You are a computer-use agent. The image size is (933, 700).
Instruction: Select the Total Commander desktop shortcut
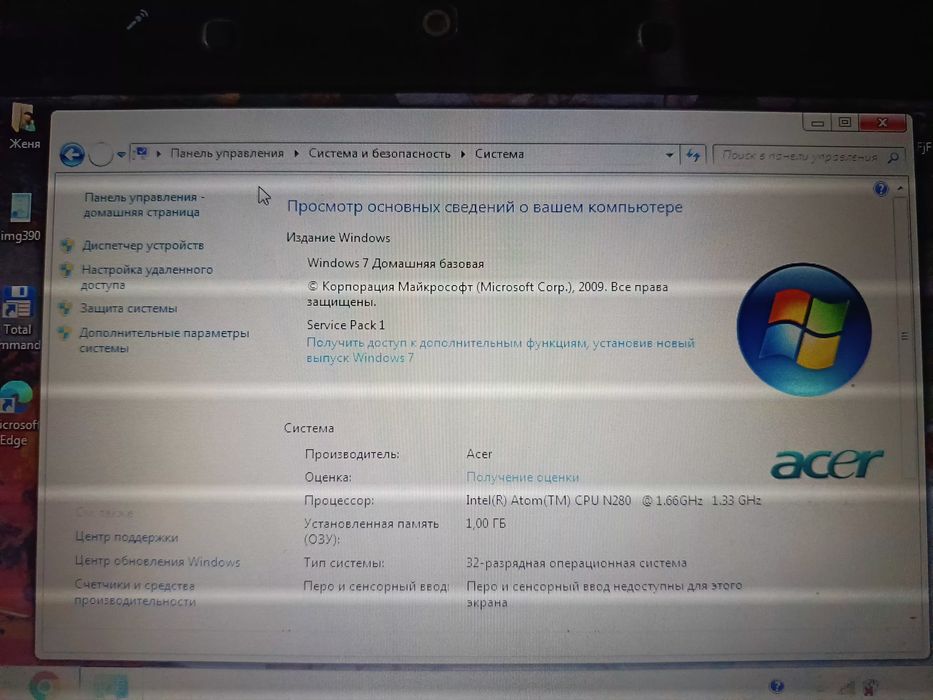pos(19,318)
